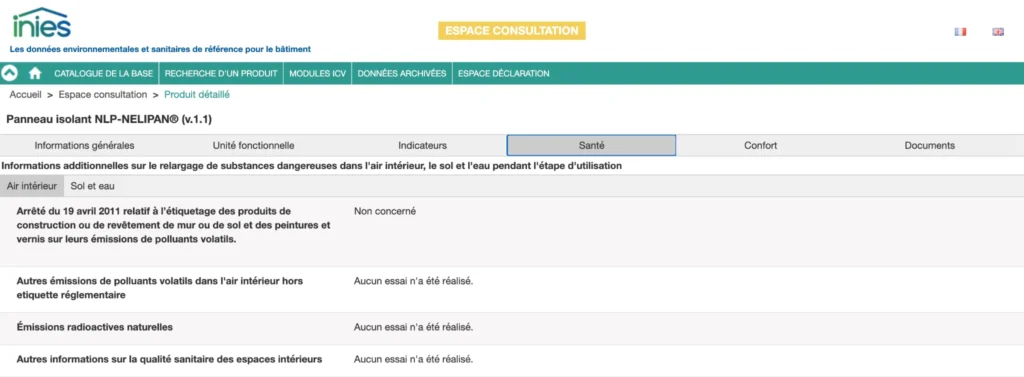Switch to Unité fonctionnelle tab
Image resolution: width=1024 pixels, height=377 pixels.
point(253,146)
